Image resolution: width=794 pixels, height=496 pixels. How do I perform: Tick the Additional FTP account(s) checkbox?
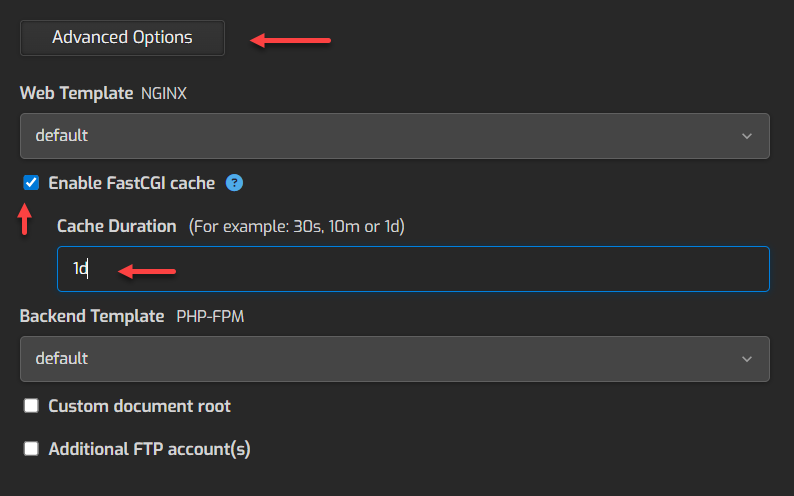31,449
